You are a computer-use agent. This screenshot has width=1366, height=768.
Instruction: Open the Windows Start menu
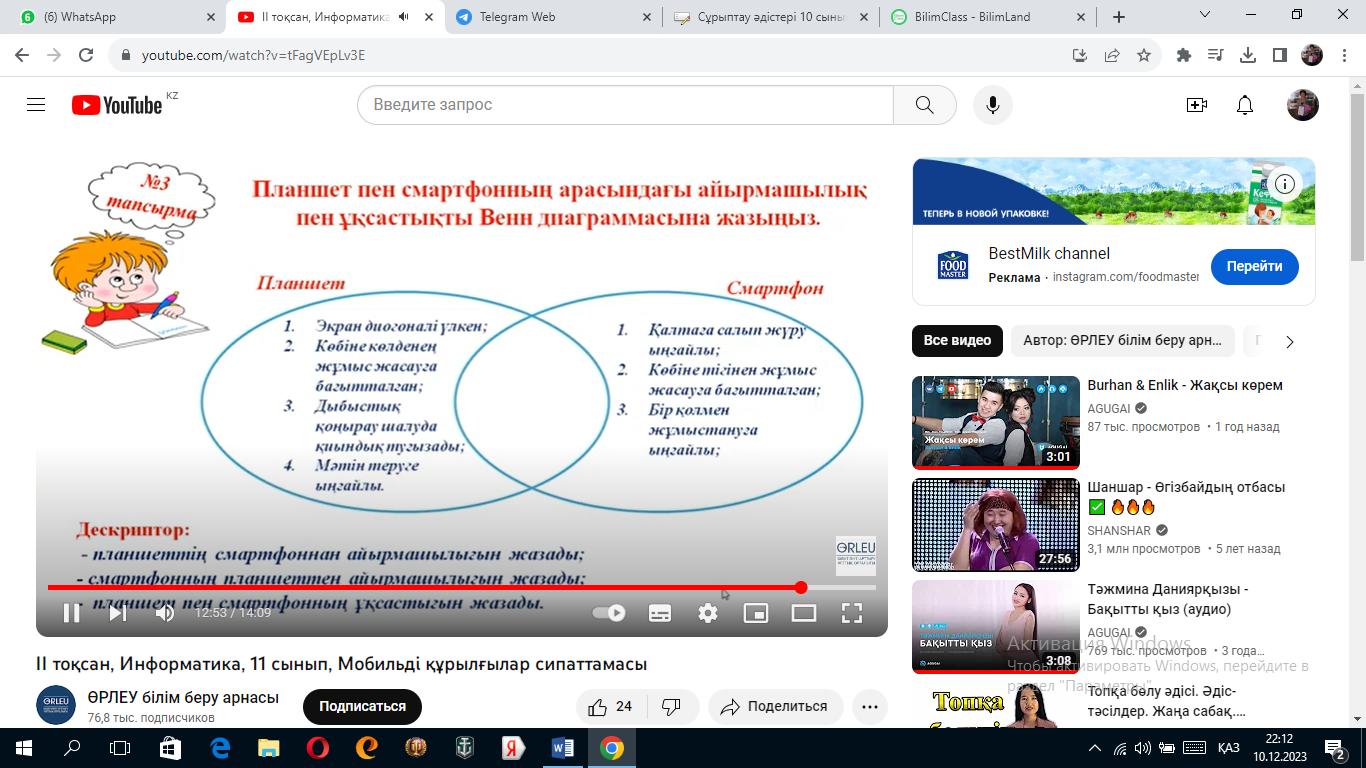click(x=24, y=748)
